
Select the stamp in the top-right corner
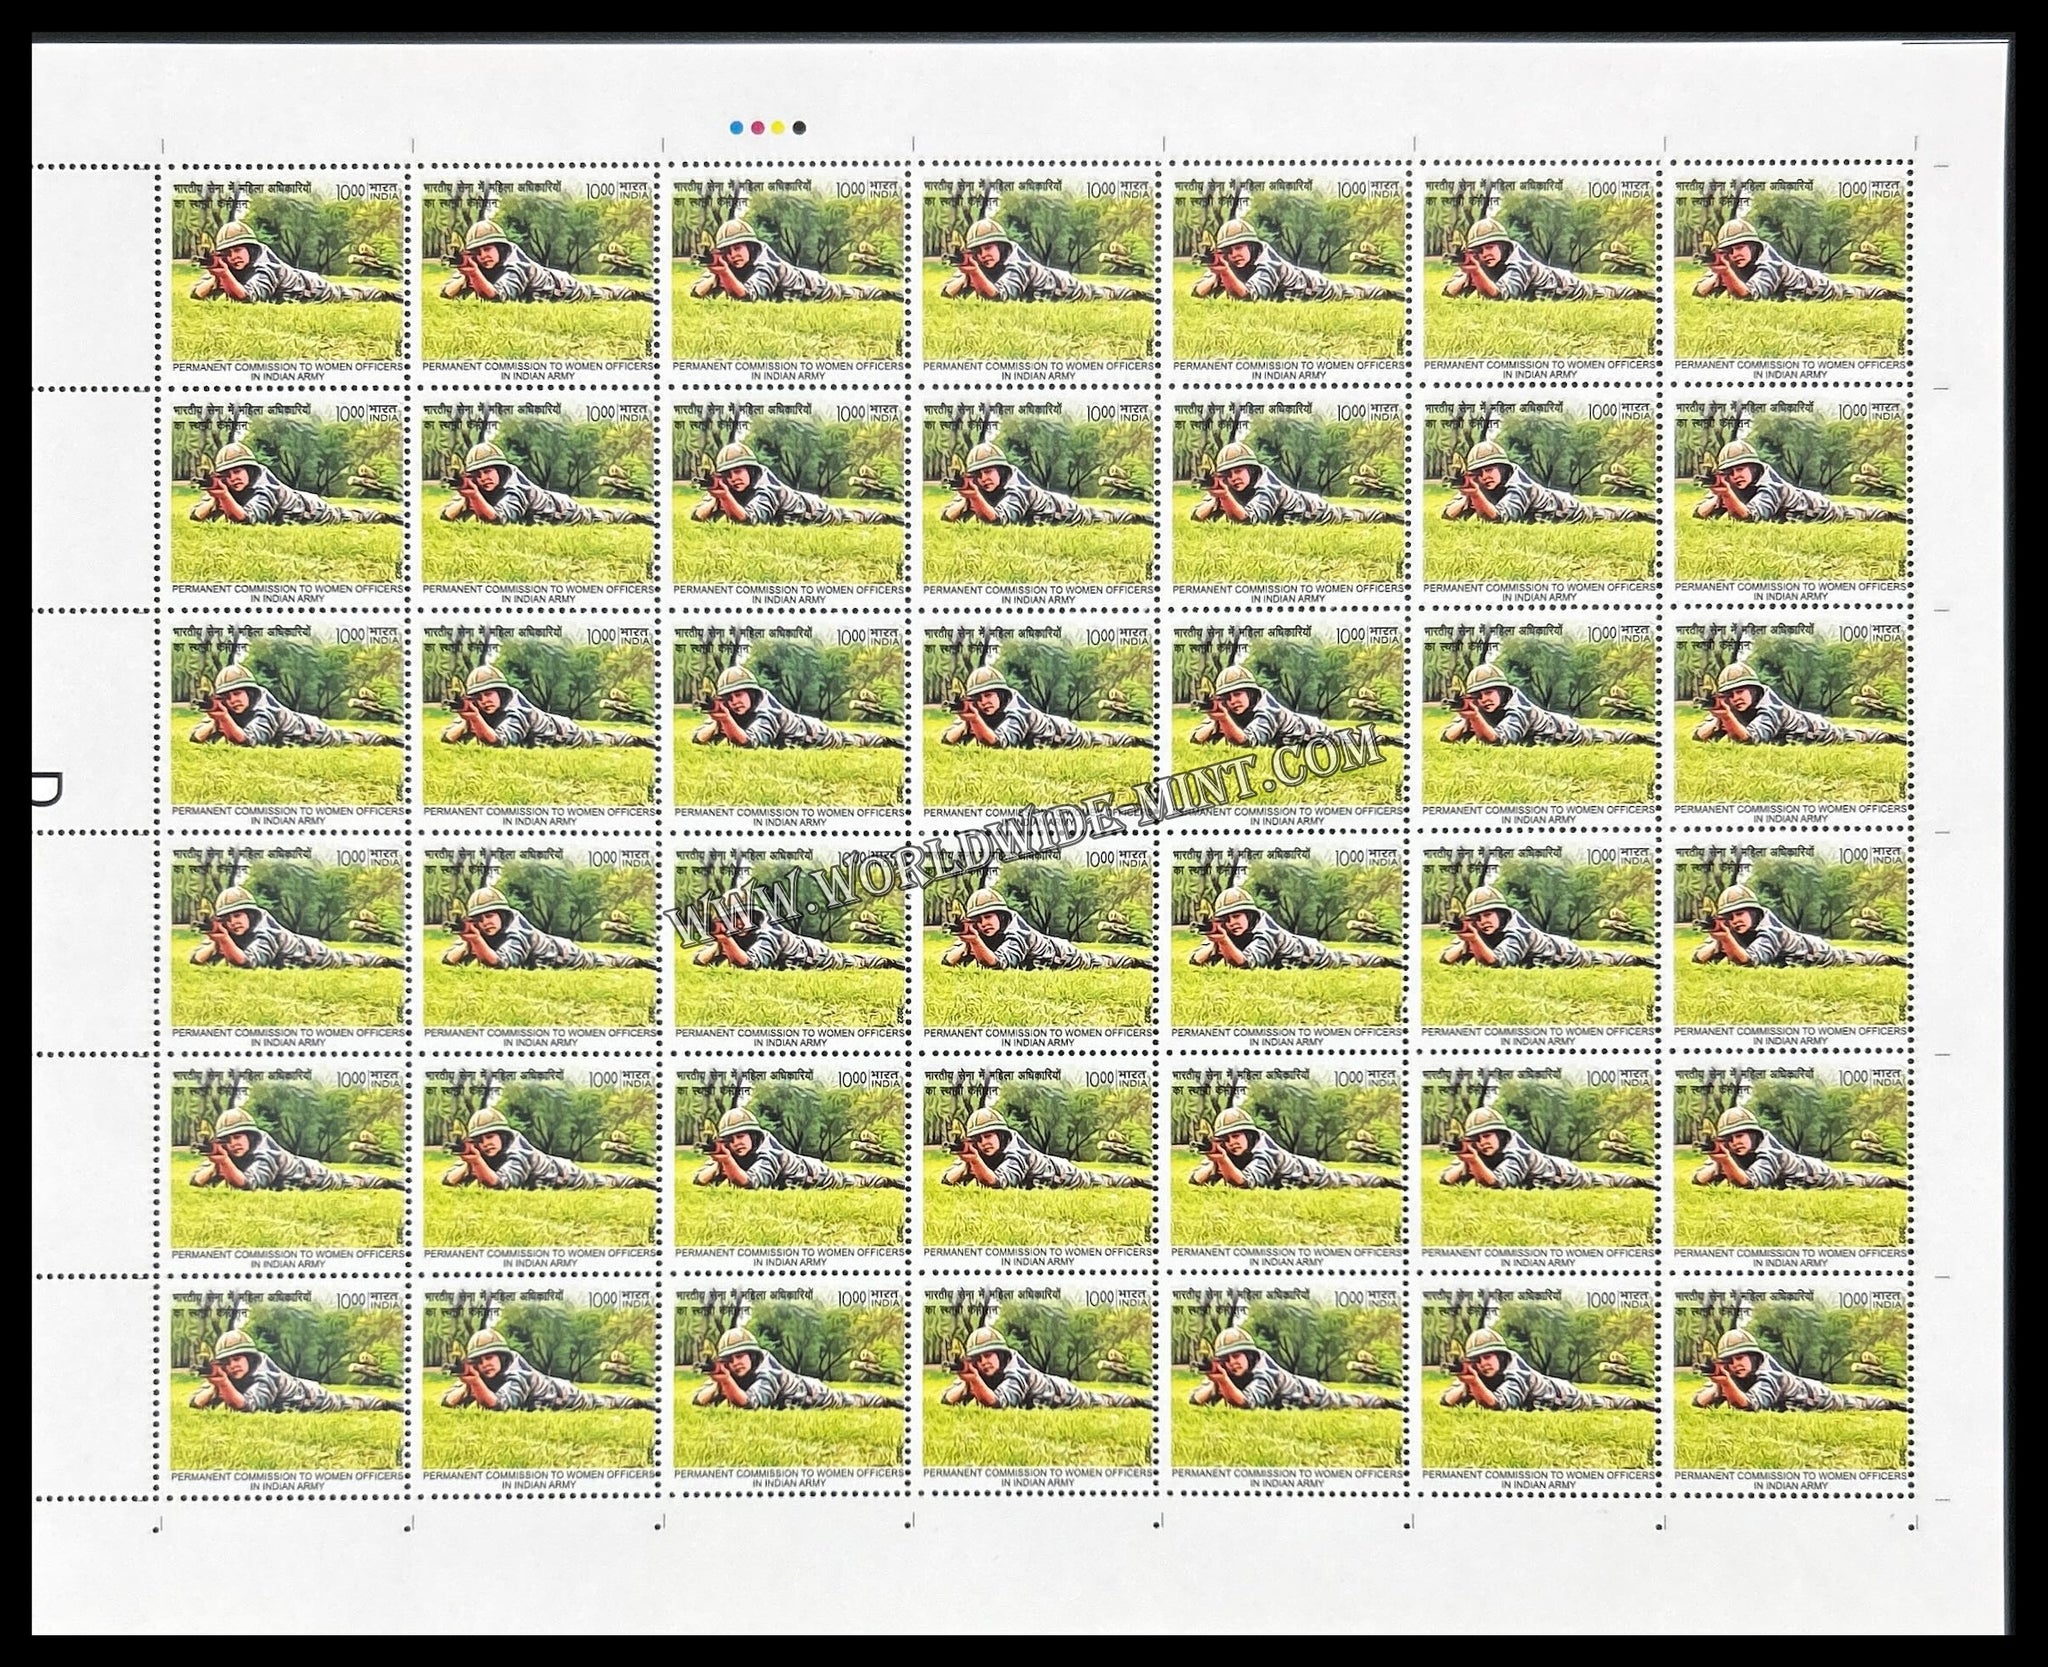coord(1789,276)
